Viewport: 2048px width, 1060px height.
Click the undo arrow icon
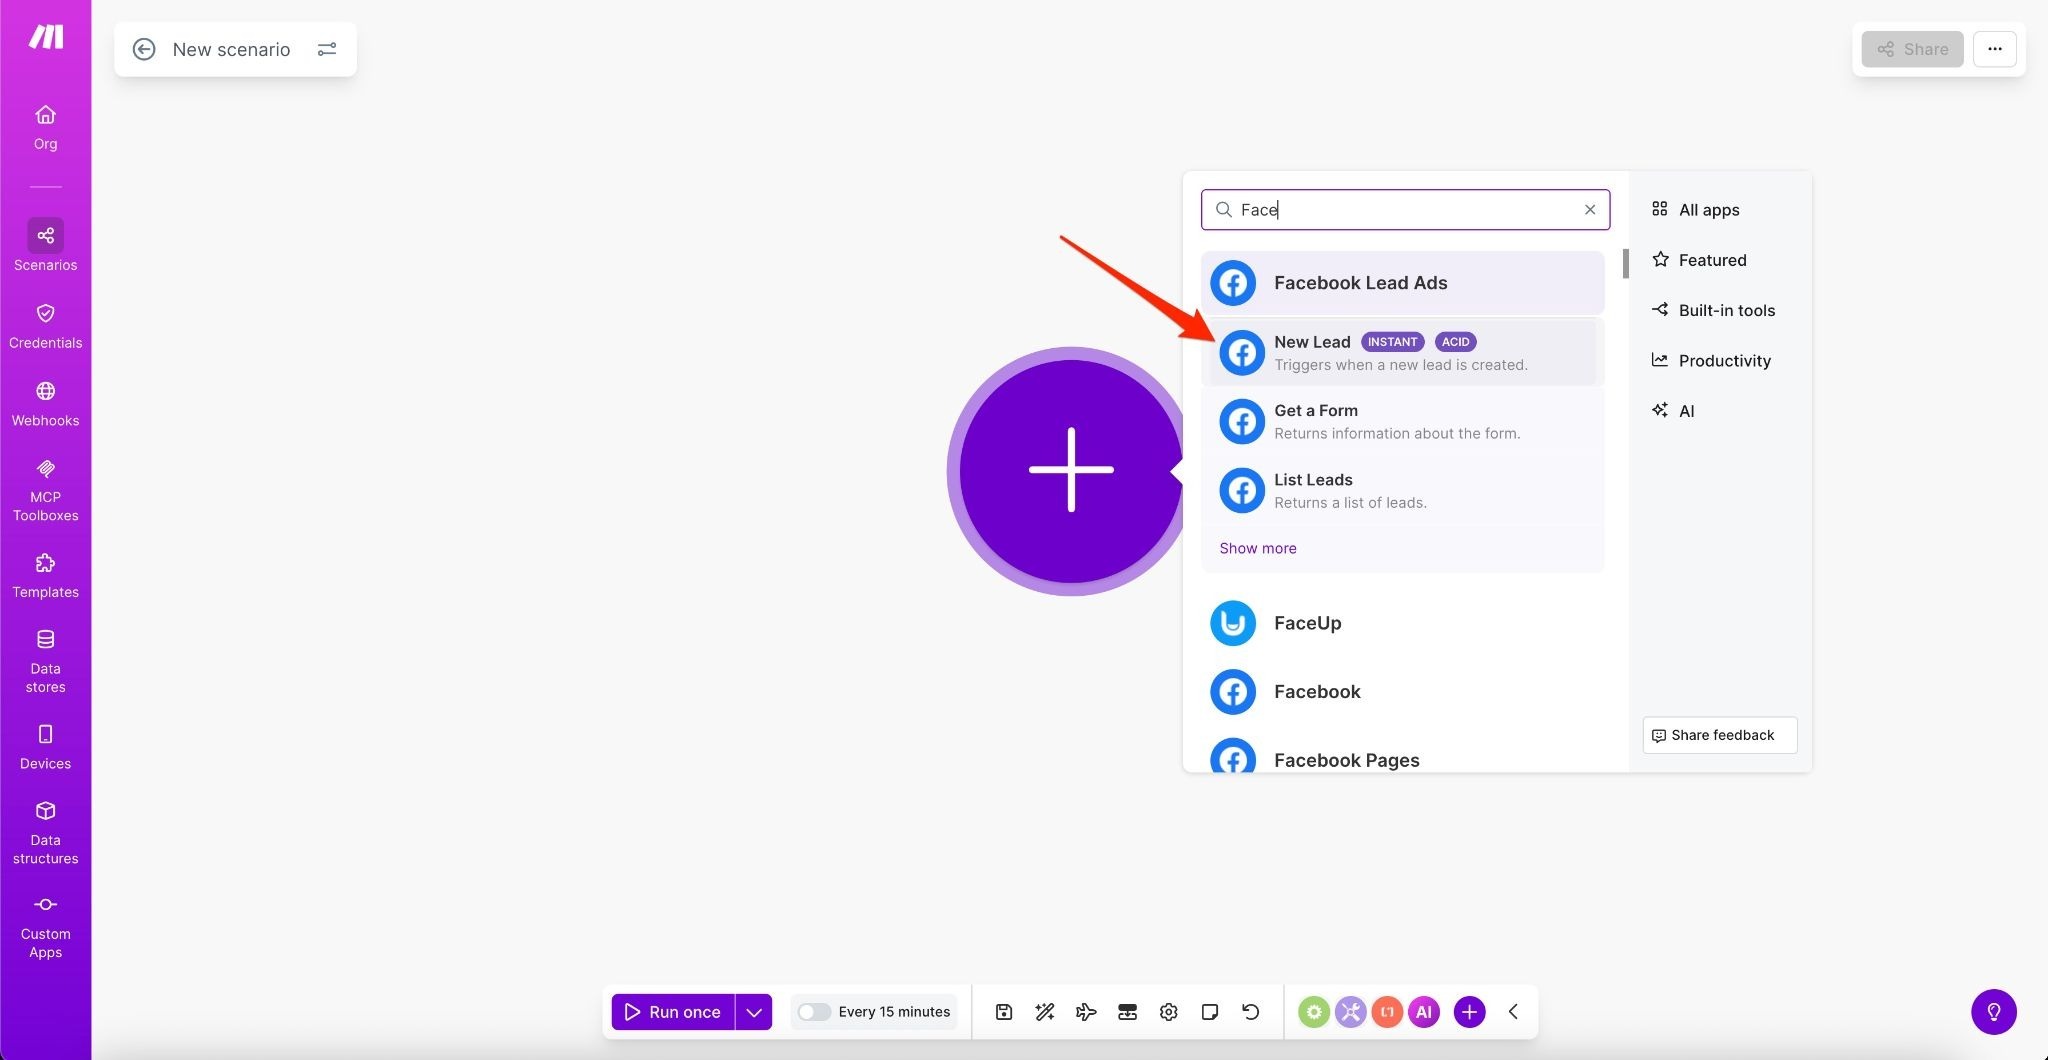1250,1012
